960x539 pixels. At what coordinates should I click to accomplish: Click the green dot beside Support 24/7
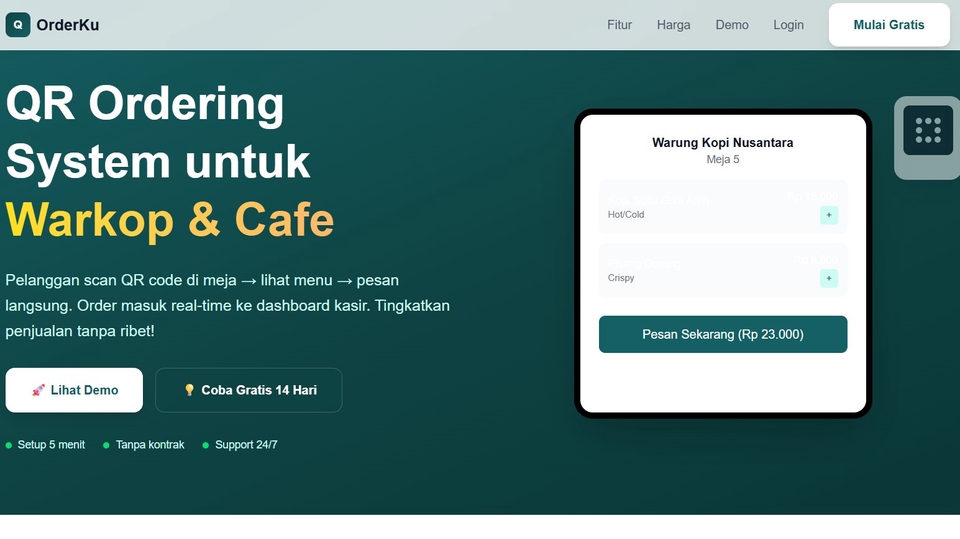(206, 445)
